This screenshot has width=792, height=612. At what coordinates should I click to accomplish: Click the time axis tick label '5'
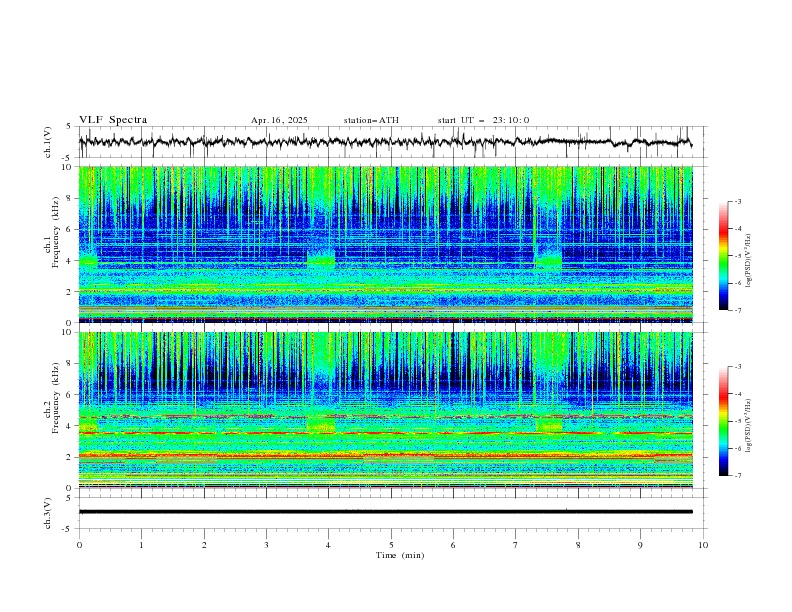(391, 545)
